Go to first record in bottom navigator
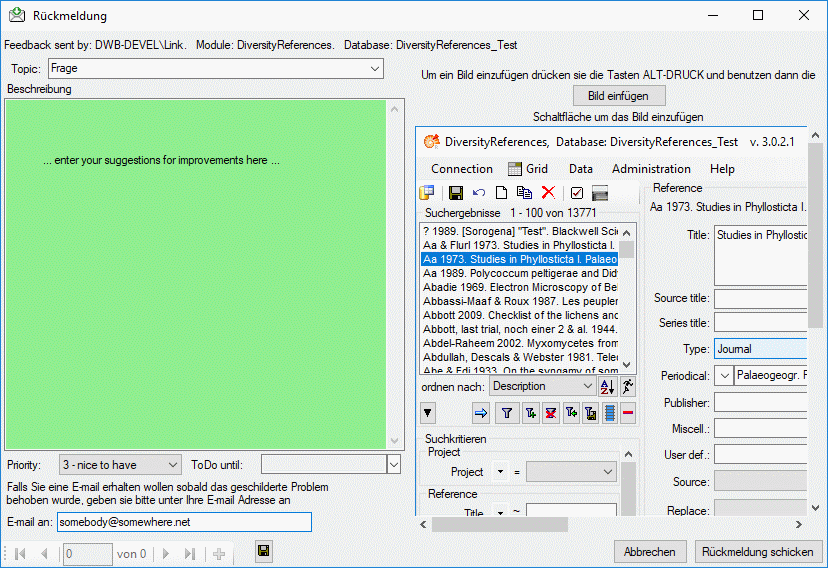This screenshot has width=828, height=568. 21,554
